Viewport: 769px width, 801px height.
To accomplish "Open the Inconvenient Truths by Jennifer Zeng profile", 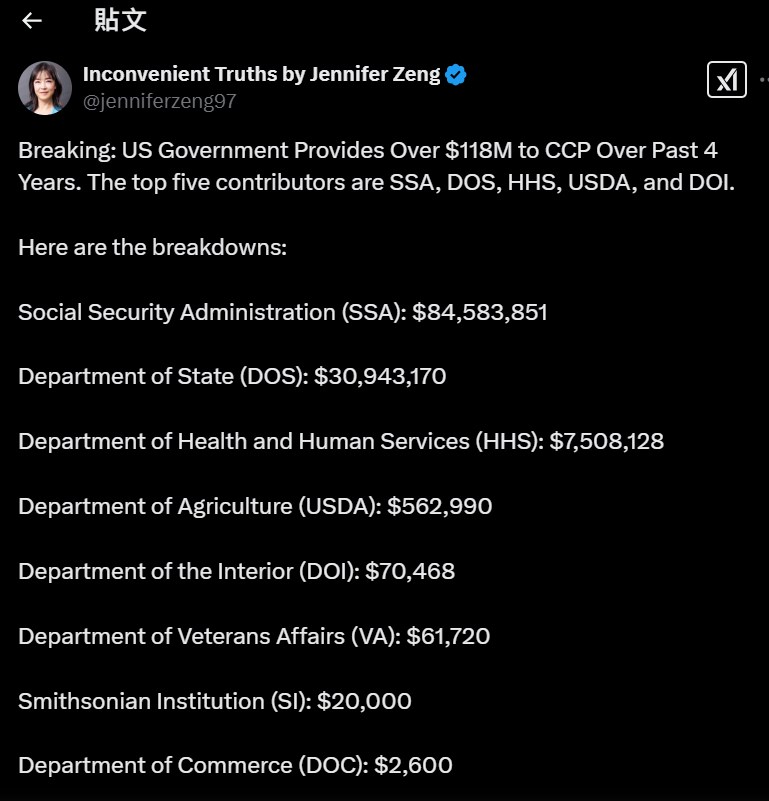I will click(261, 74).
